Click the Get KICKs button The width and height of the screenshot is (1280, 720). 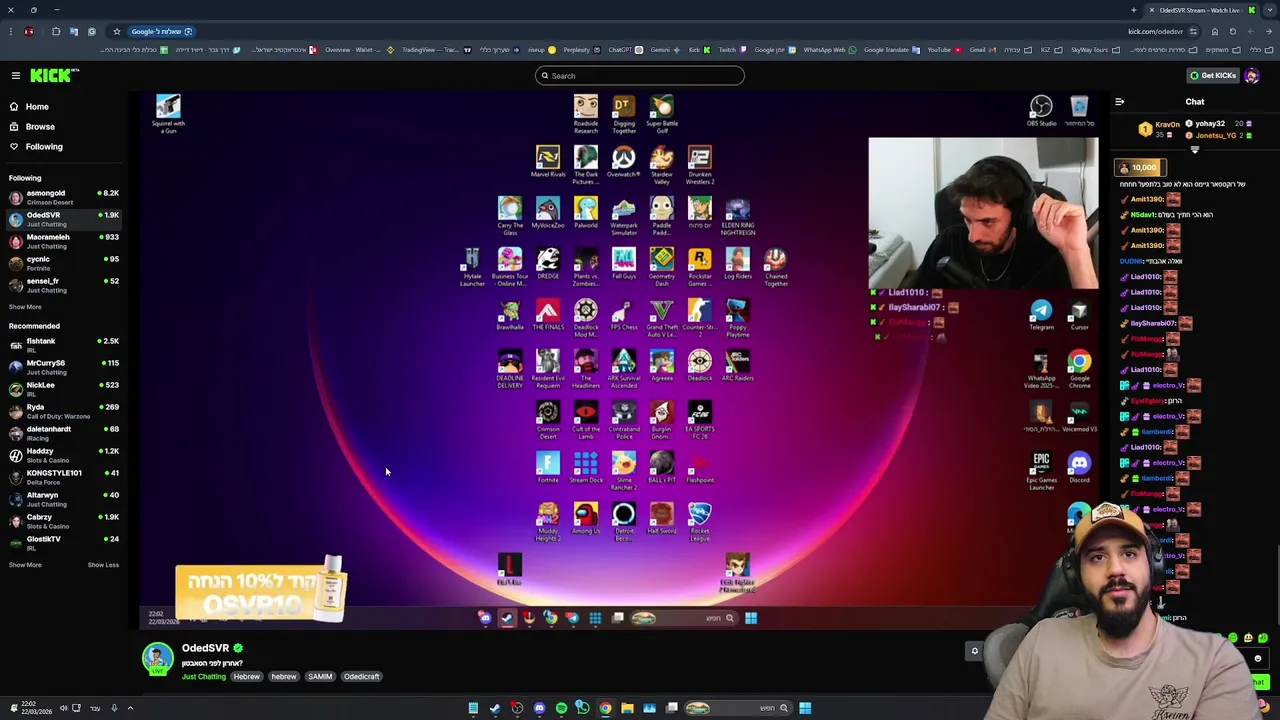(x=1212, y=75)
